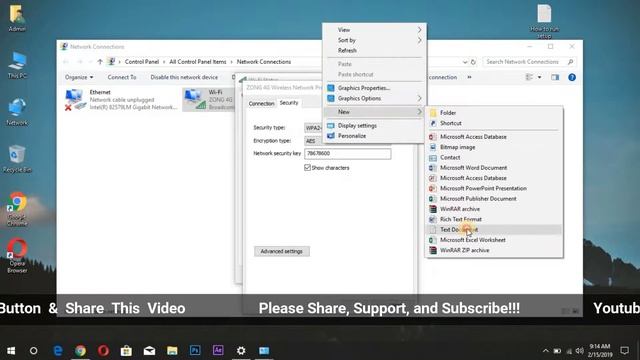Click the Search Network Connections box
Viewport: 640px width, 360px height.
pos(529,62)
